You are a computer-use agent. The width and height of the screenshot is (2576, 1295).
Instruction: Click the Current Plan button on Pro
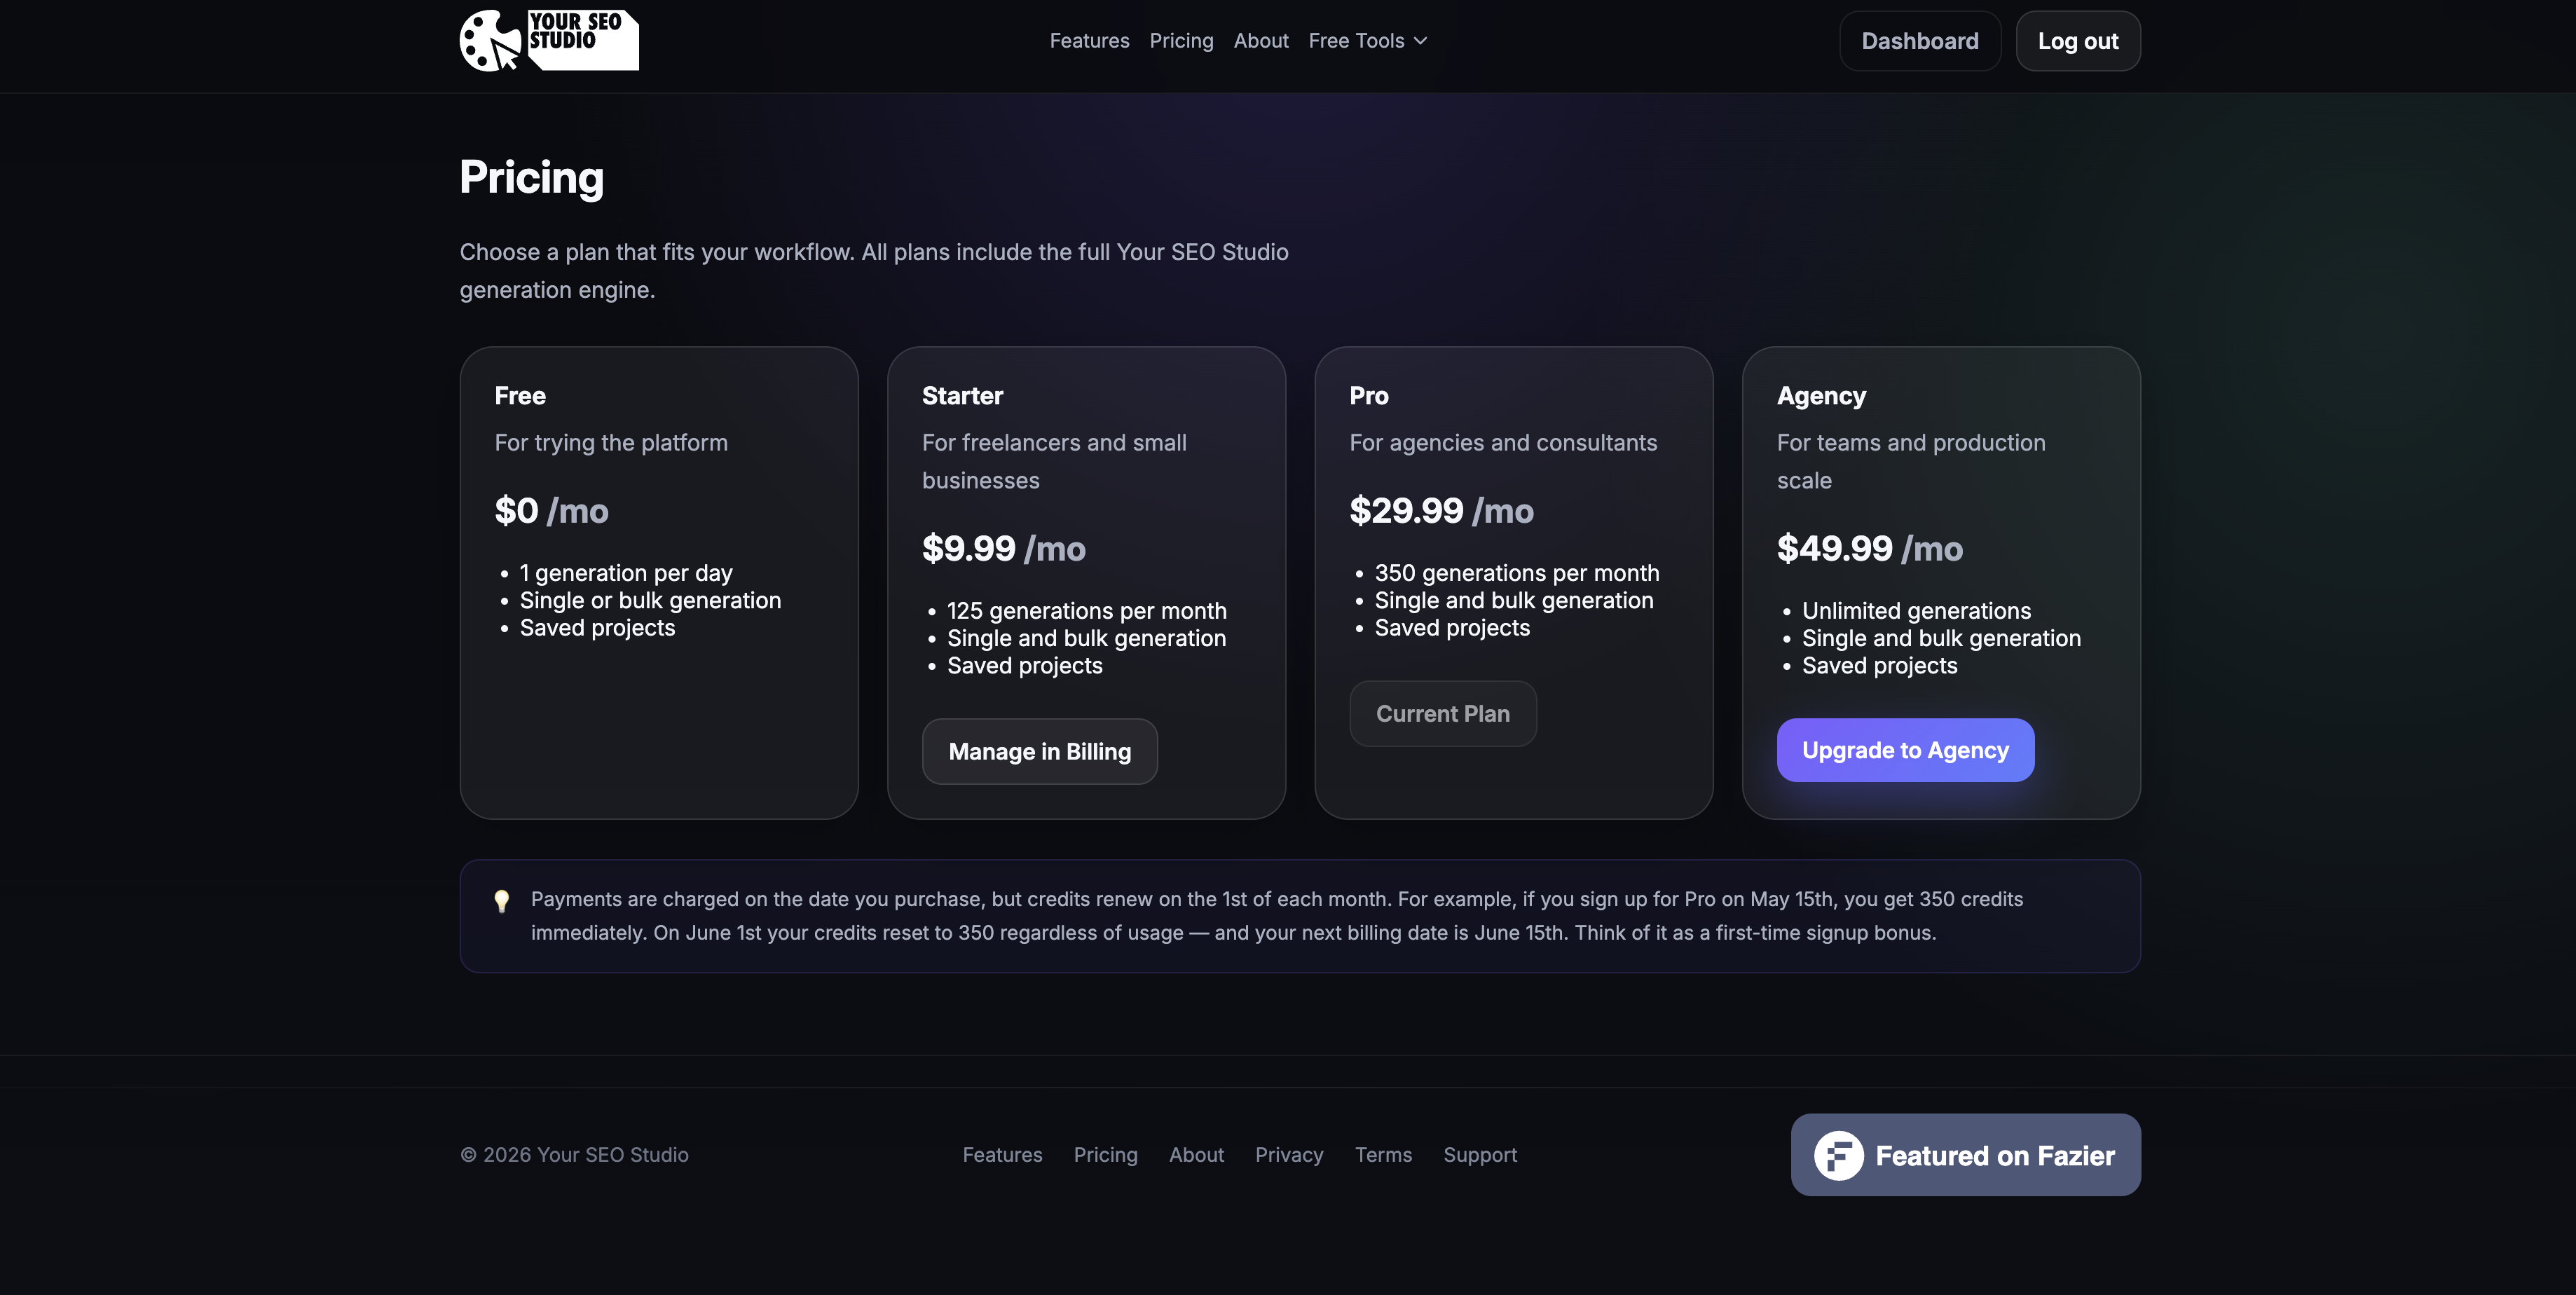coord(1442,714)
